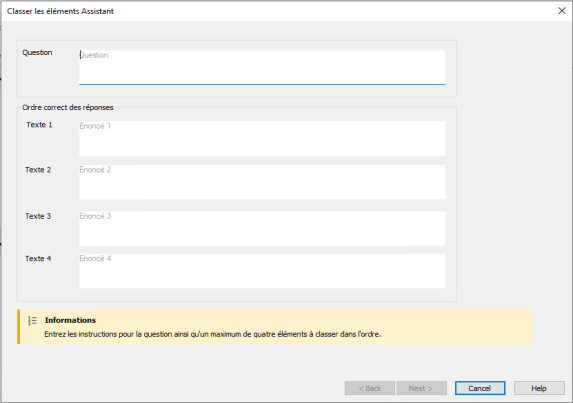Focus the Question text field
The height and width of the screenshot is (403, 573).
click(262, 68)
